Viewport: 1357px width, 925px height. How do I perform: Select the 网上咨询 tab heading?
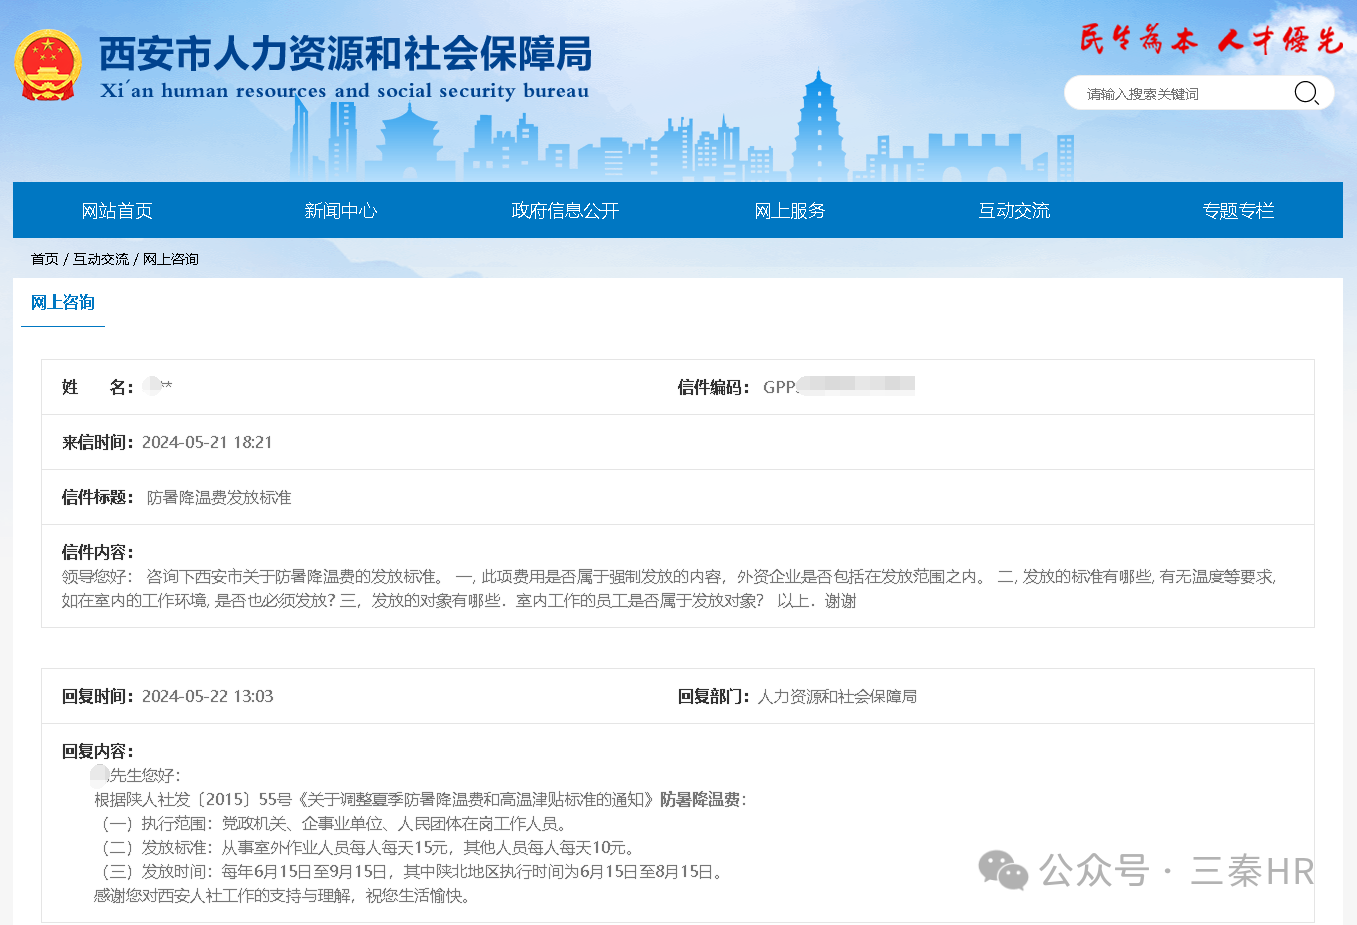pyautogui.click(x=63, y=302)
